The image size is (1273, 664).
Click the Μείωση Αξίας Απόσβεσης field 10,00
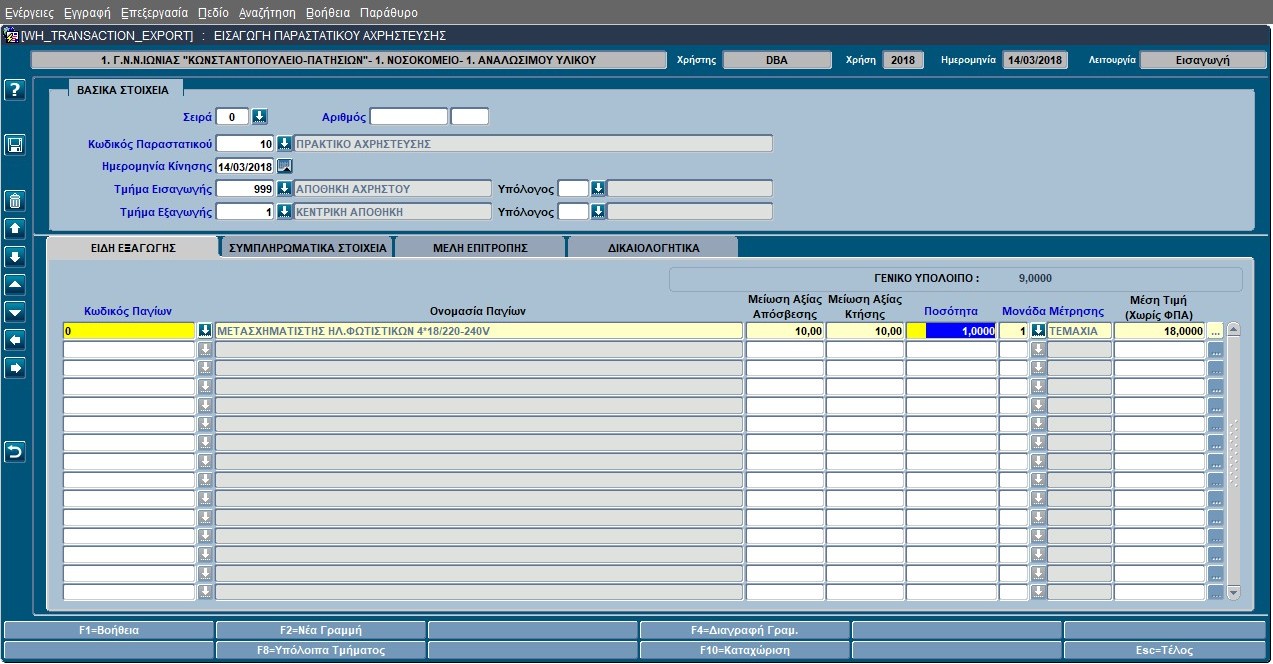pyautogui.click(x=785, y=330)
